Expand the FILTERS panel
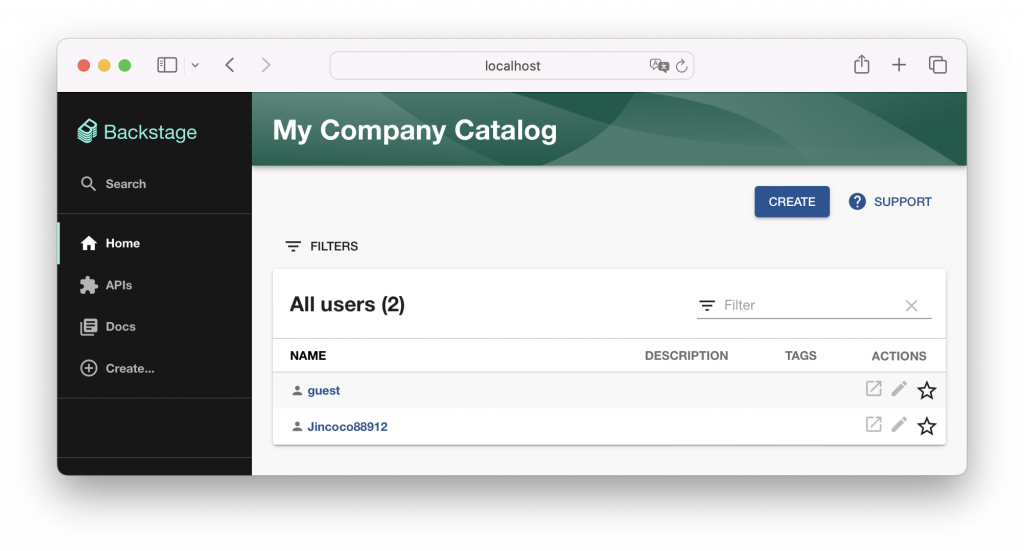The image size is (1024, 551). tap(322, 246)
